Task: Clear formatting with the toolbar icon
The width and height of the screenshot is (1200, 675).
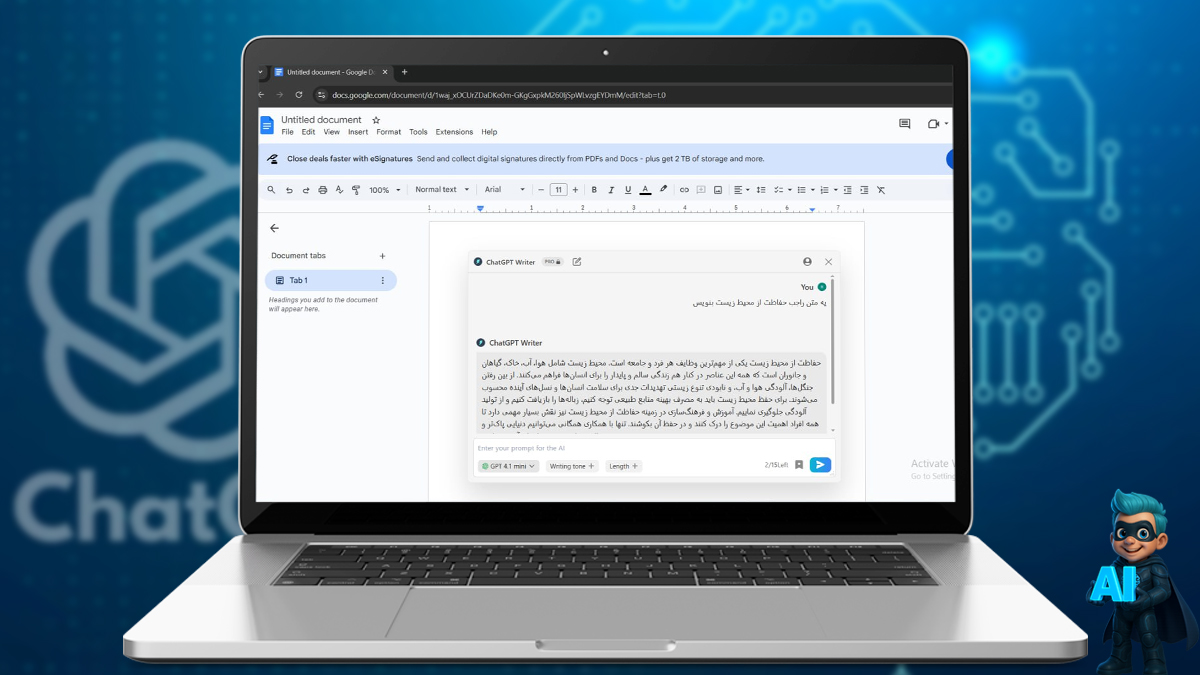Action: tap(881, 190)
